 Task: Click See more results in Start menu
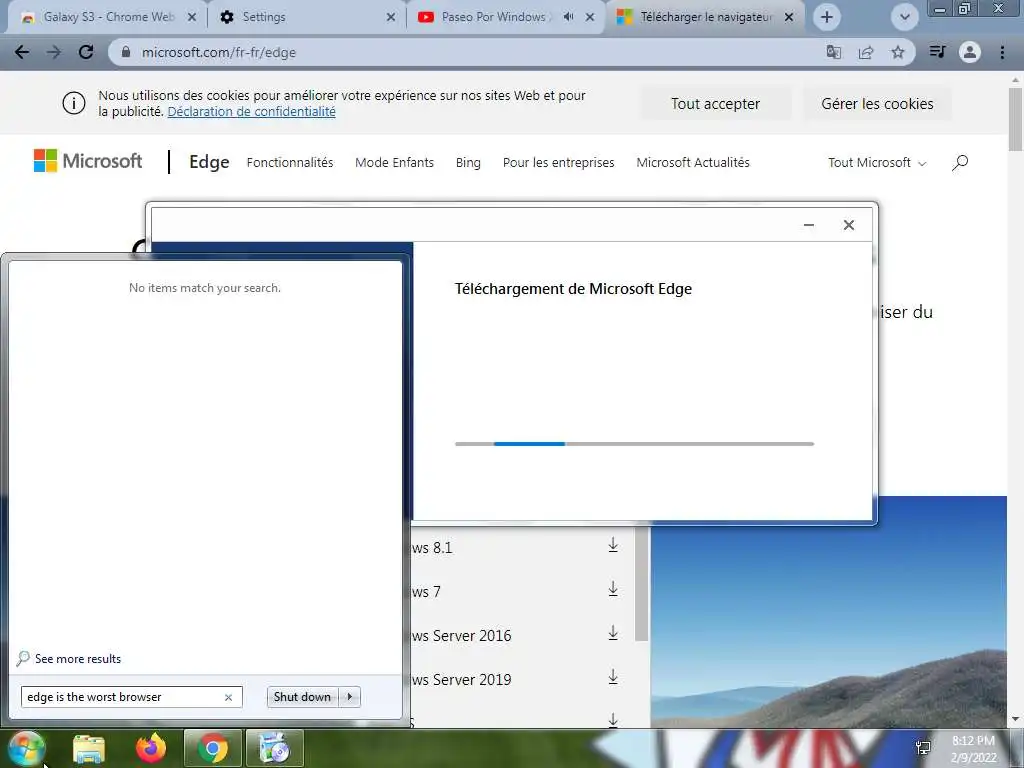pos(69,659)
